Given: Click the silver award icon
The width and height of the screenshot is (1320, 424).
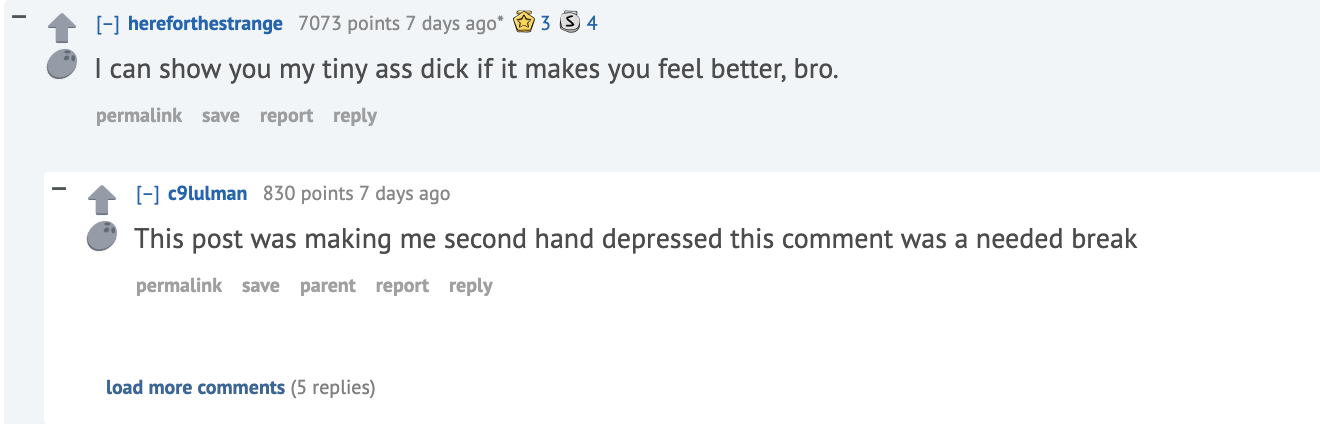Looking at the screenshot, I should coord(569,22).
